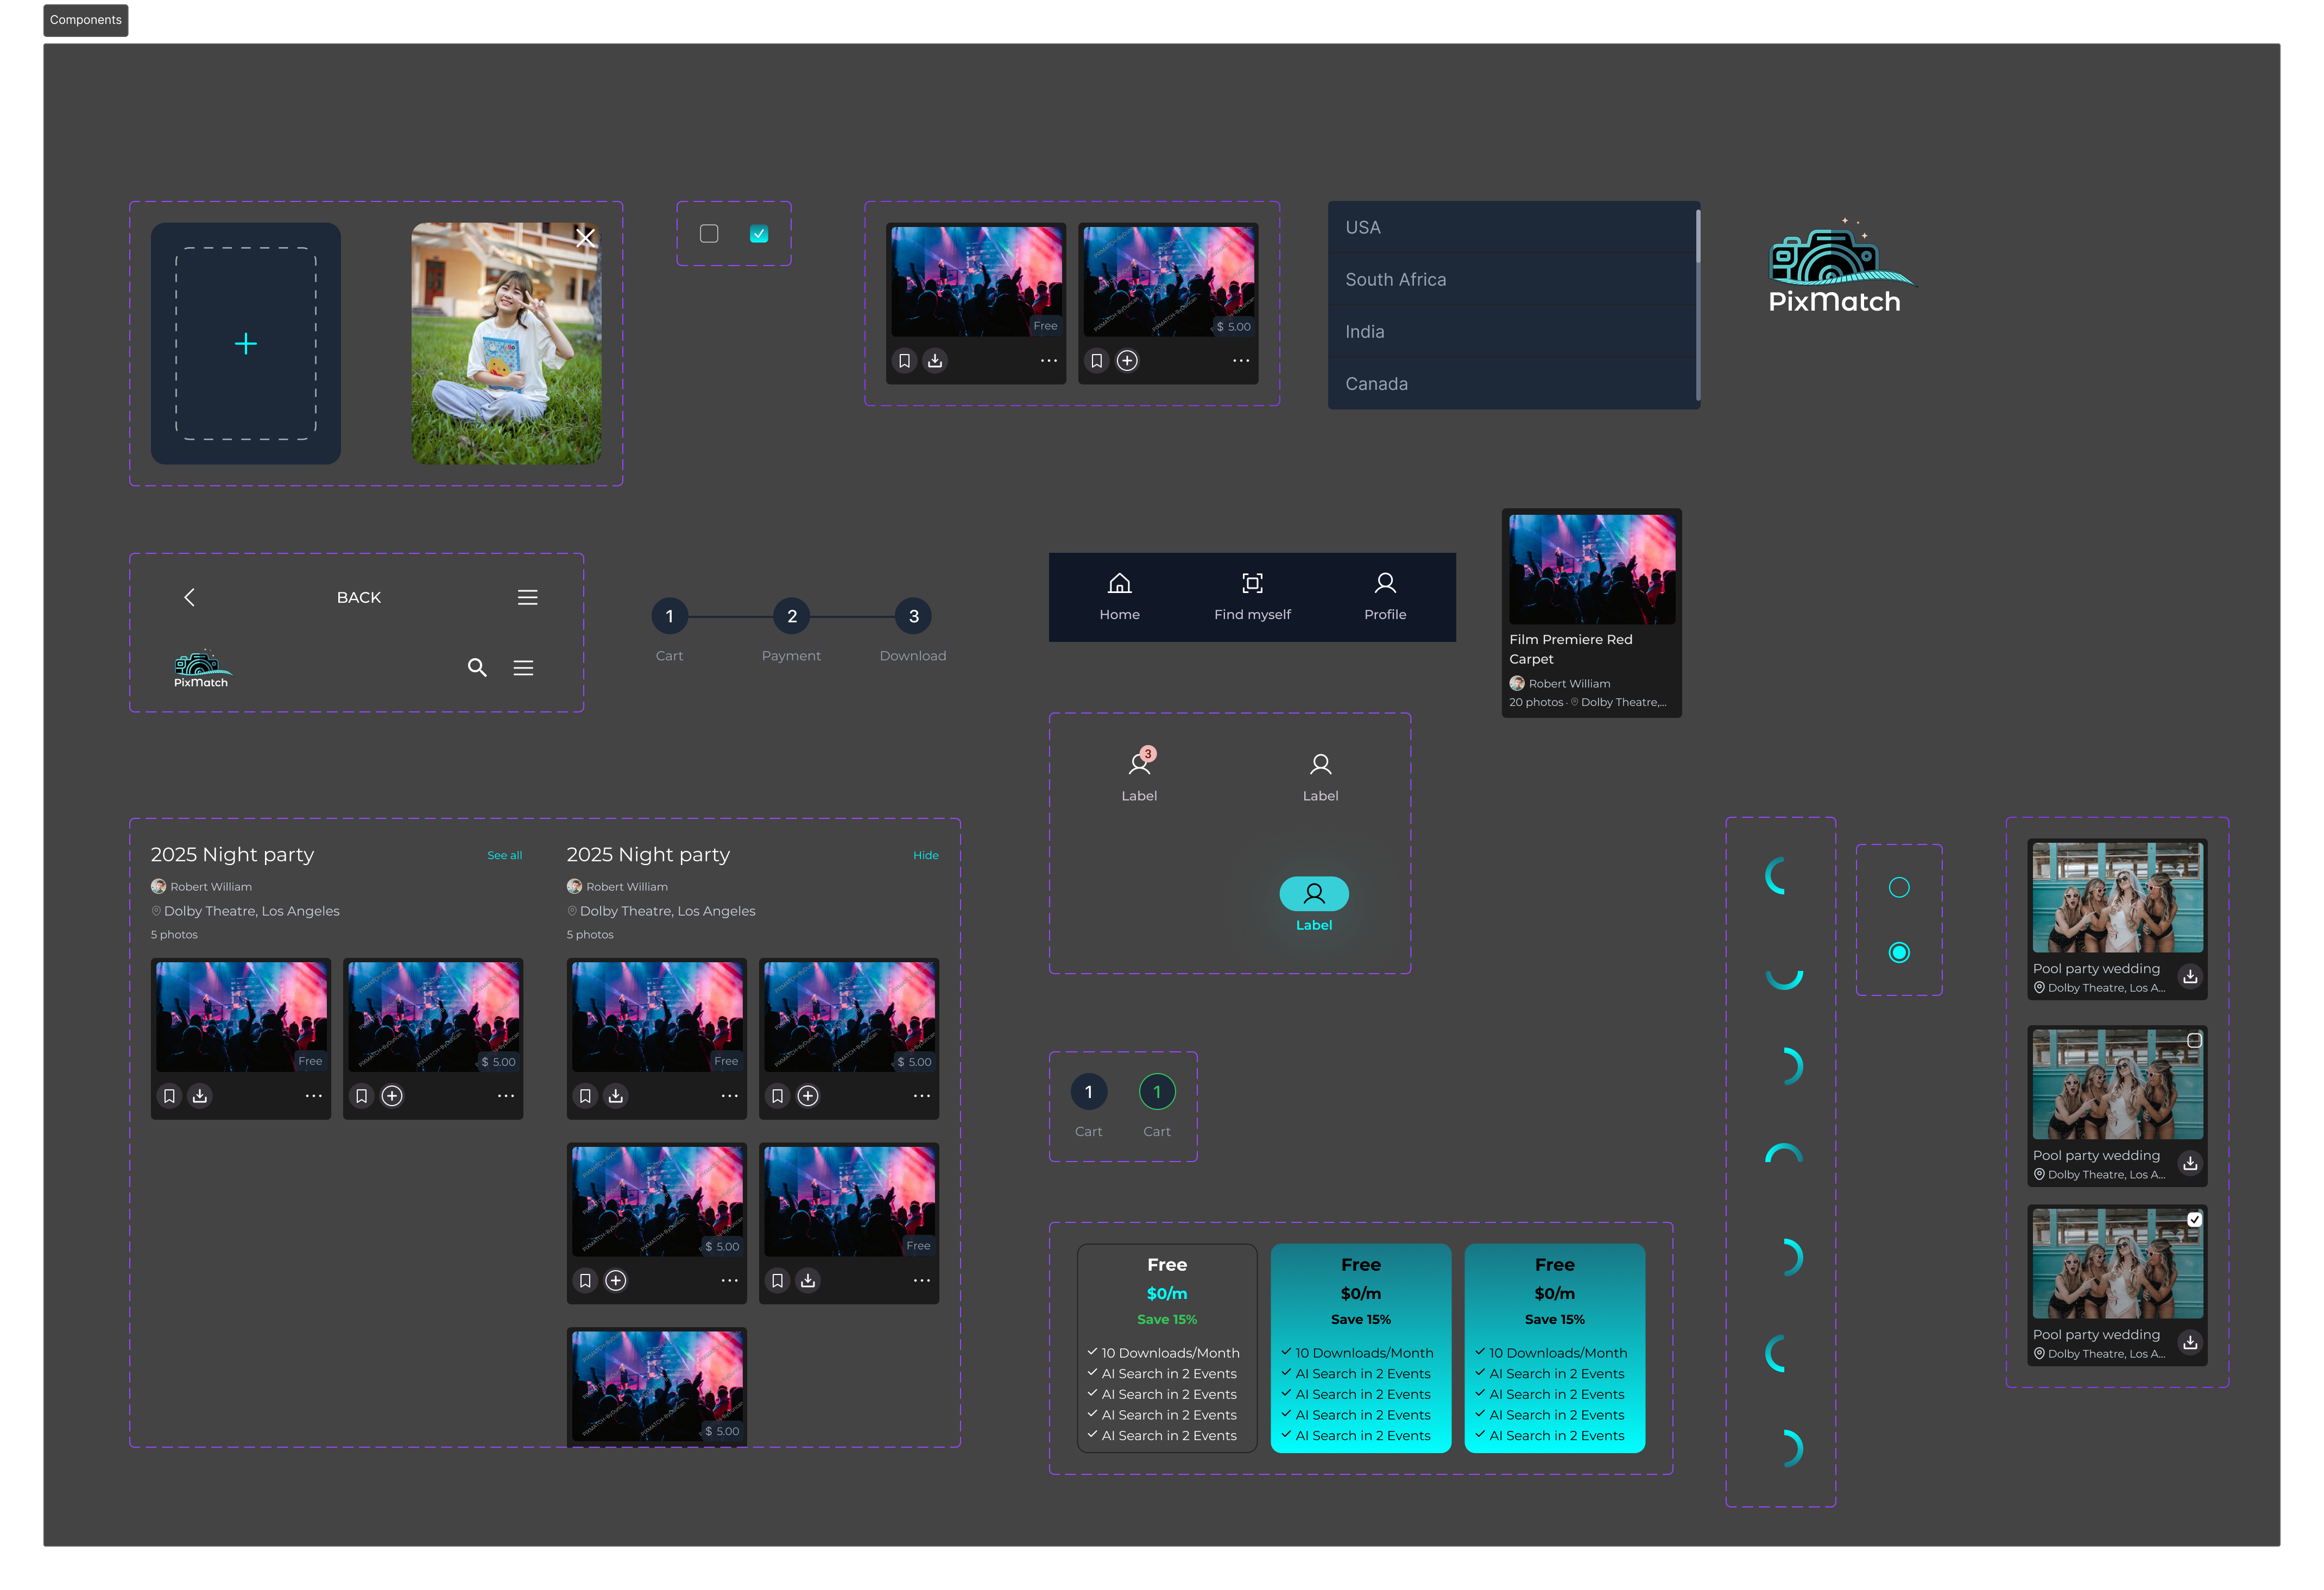Image resolution: width=2324 pixels, height=1590 pixels.
Task: Remove the uploaded girl photo with the X
Action: (586, 238)
